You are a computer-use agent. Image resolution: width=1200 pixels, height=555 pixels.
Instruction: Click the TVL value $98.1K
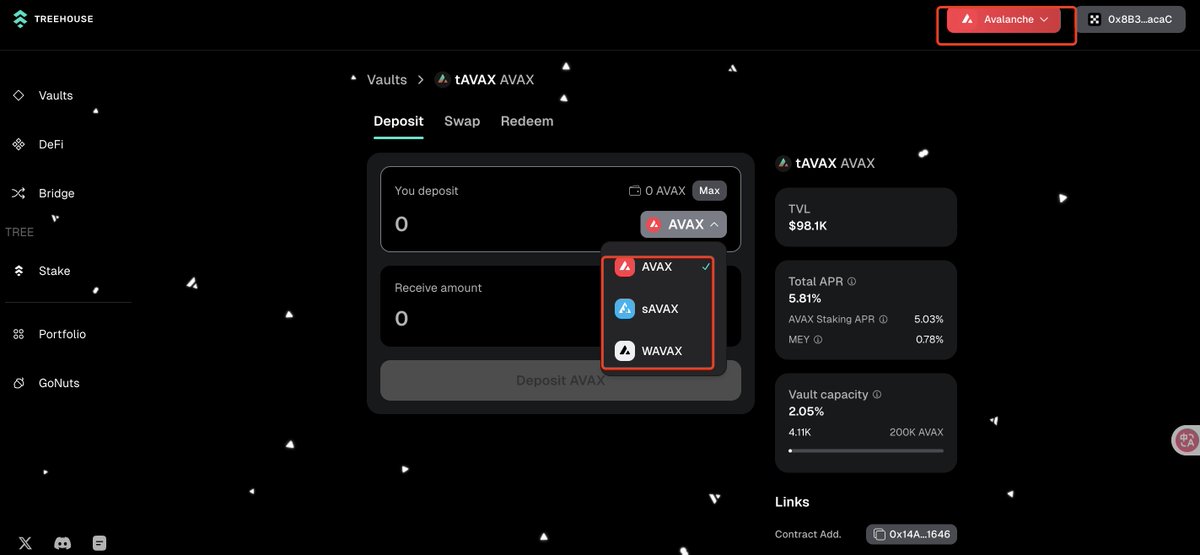tap(808, 226)
